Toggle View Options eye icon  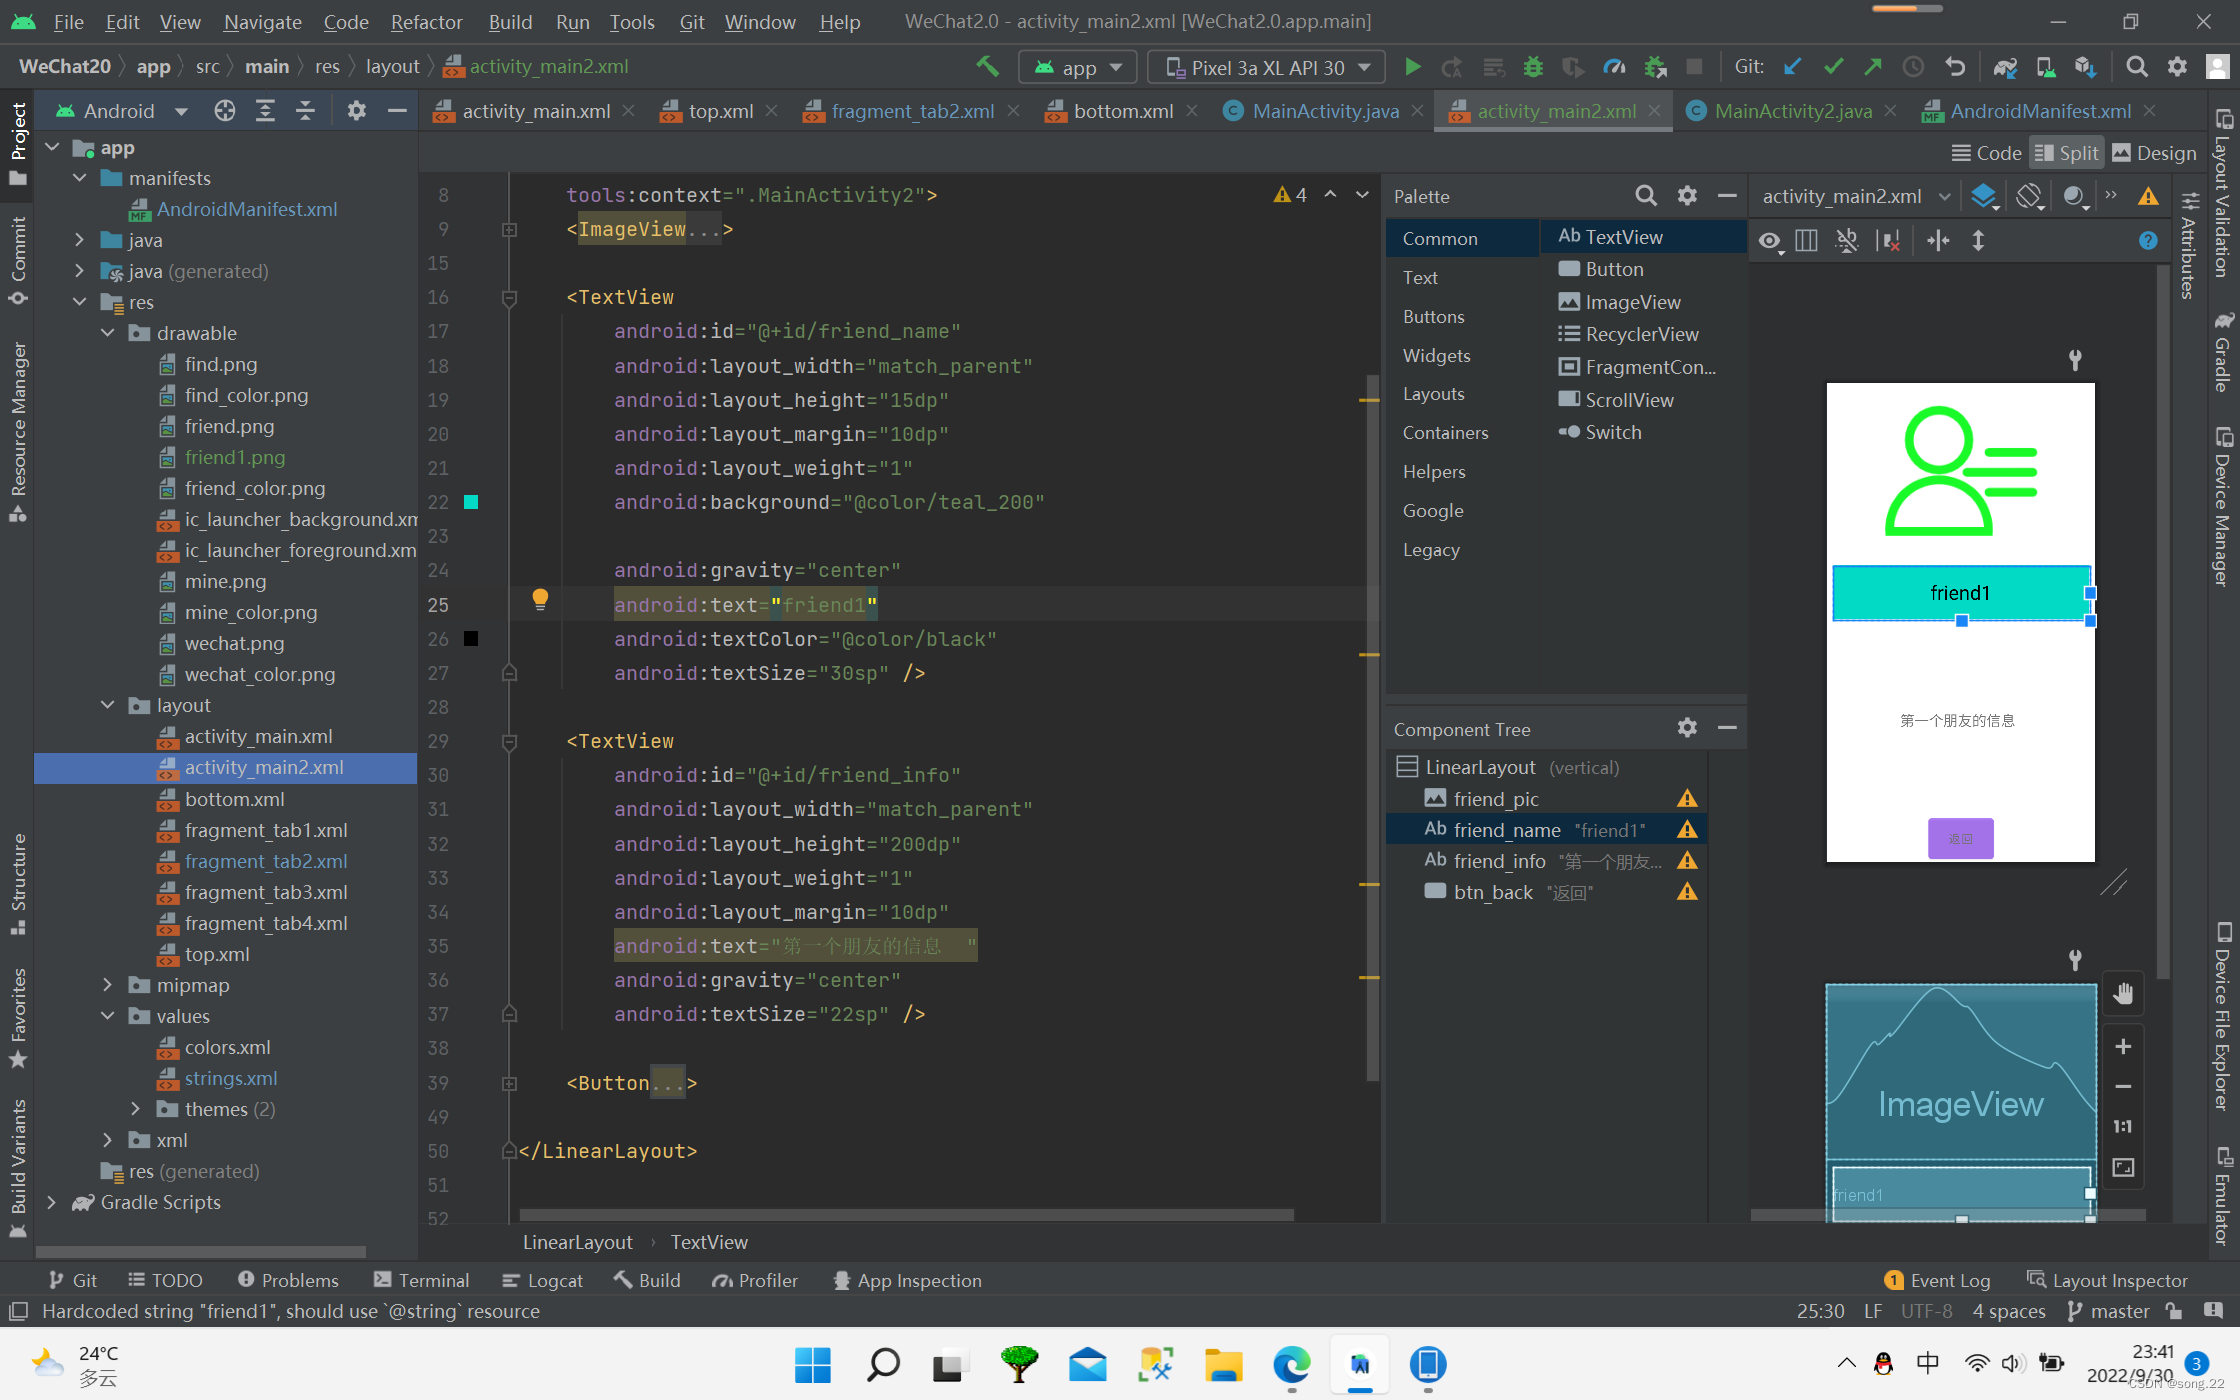(1771, 241)
